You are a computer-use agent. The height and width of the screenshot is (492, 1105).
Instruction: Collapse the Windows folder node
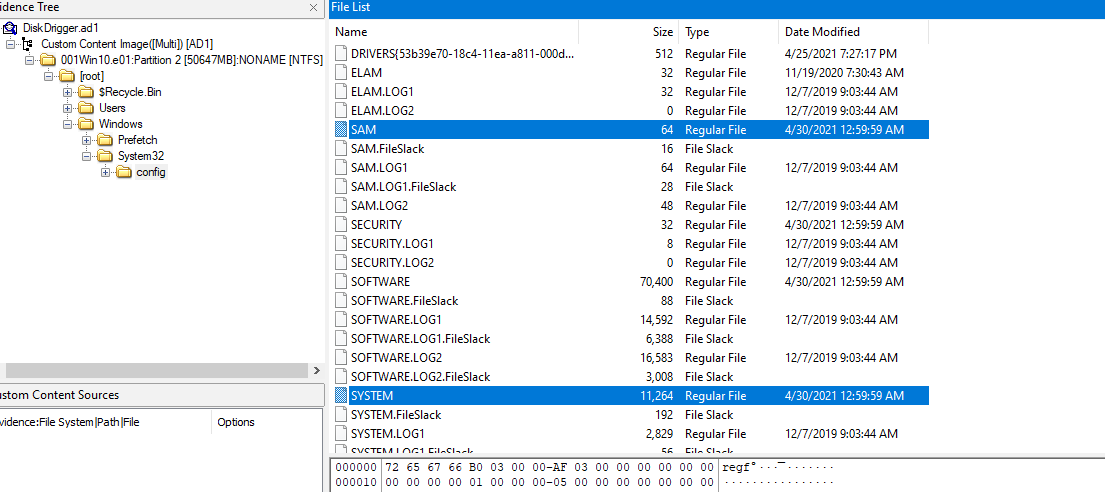pyautogui.click(x=68, y=124)
